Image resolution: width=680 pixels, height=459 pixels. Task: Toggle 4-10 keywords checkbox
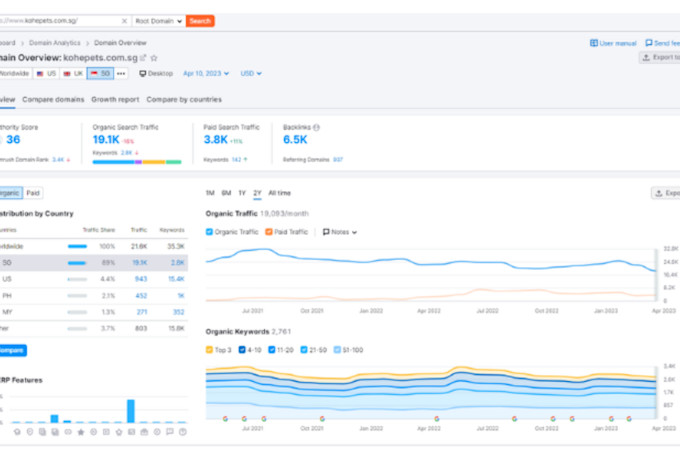242,350
